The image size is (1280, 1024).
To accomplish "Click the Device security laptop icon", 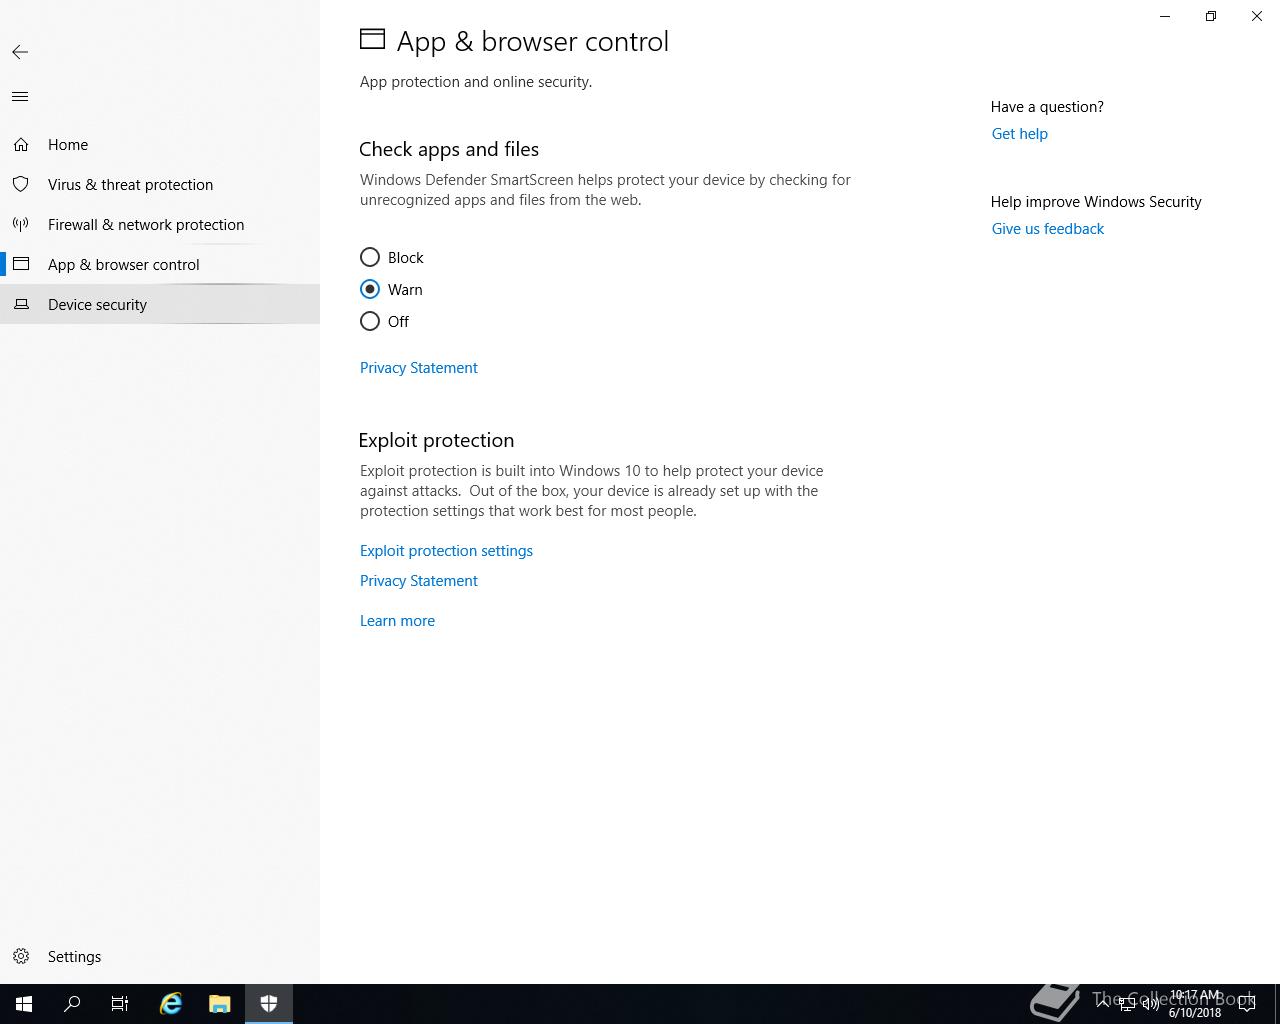I will (x=21, y=305).
